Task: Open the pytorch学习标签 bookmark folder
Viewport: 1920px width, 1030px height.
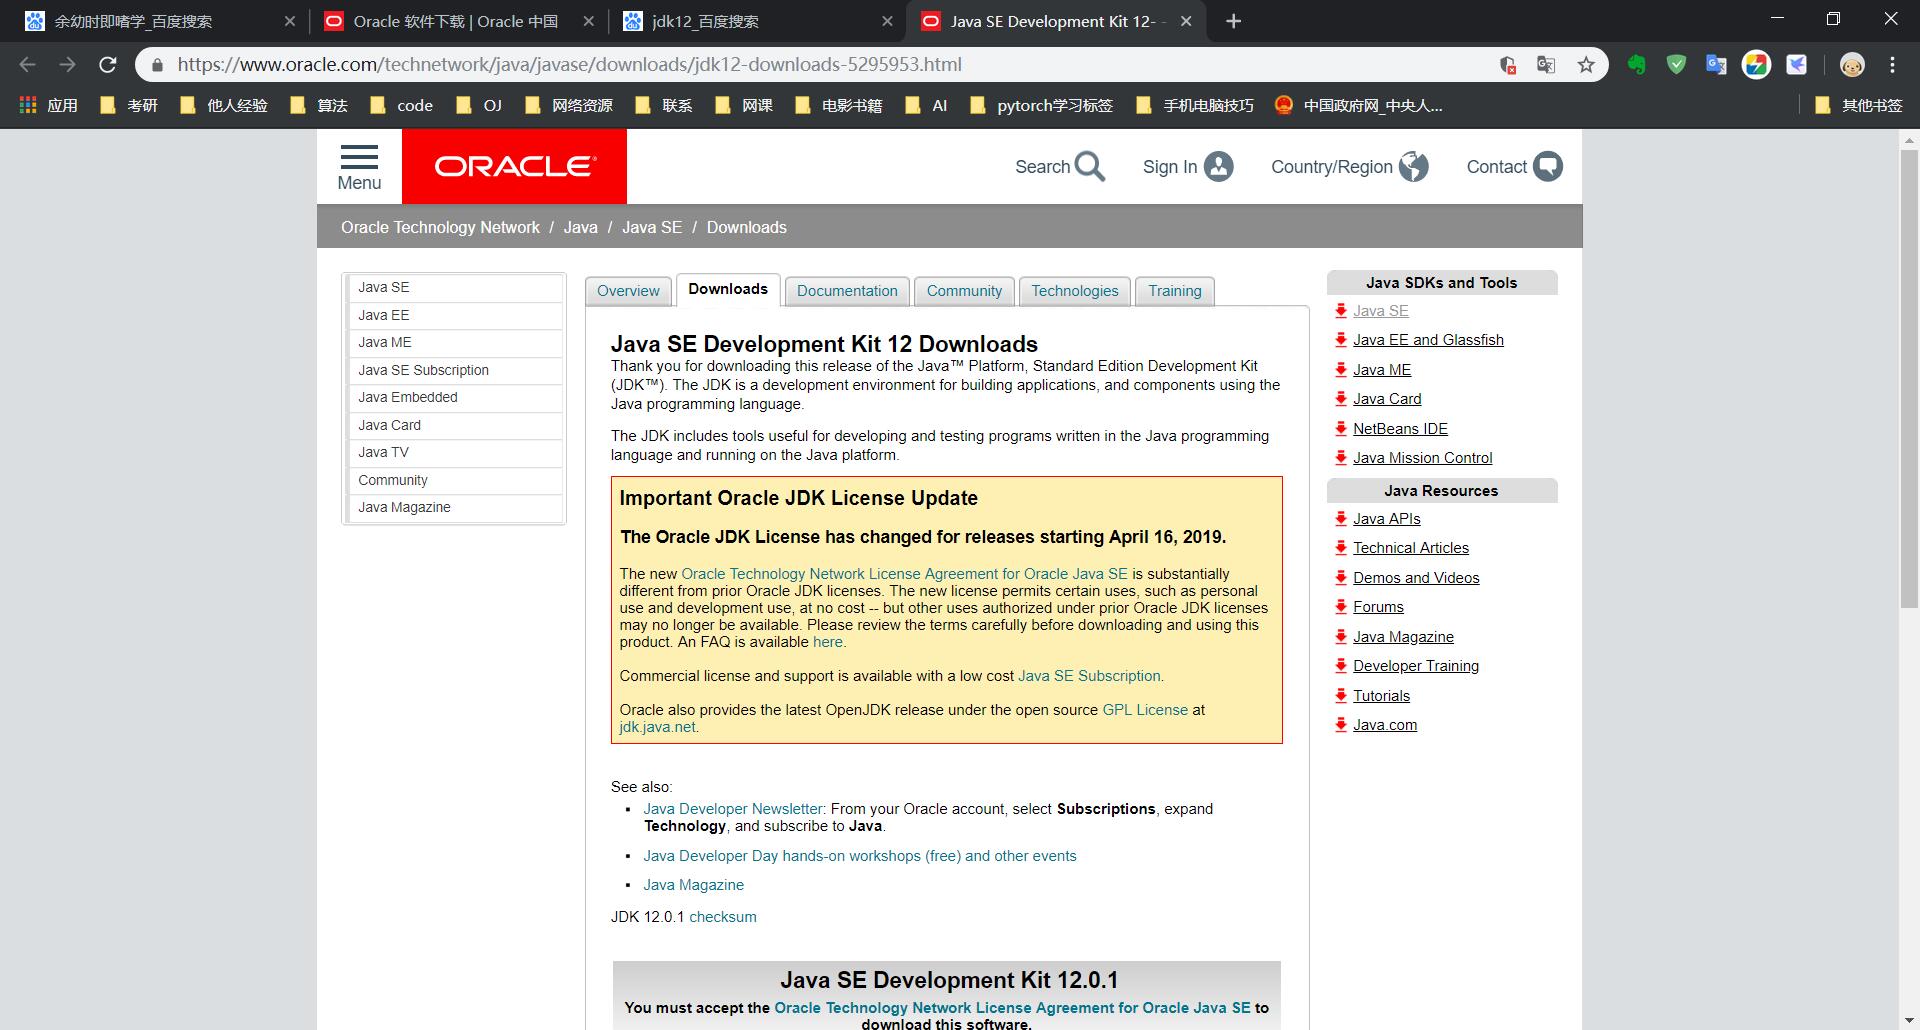Action: (x=1041, y=105)
